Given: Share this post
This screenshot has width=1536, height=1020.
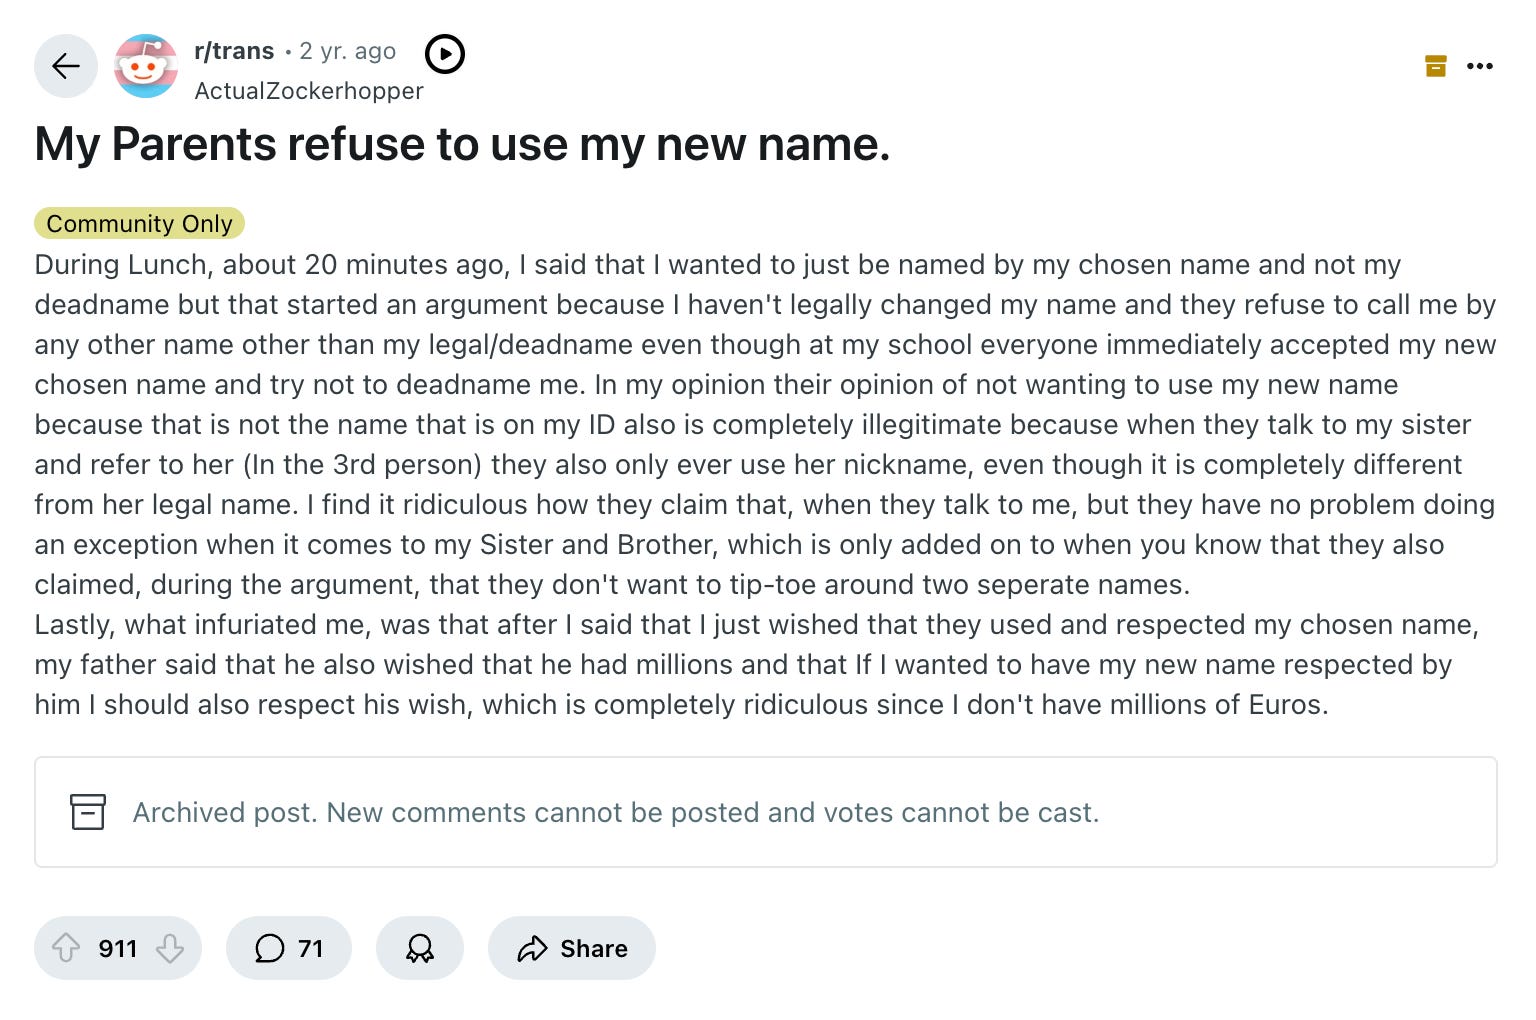Looking at the screenshot, I should pos(572,948).
